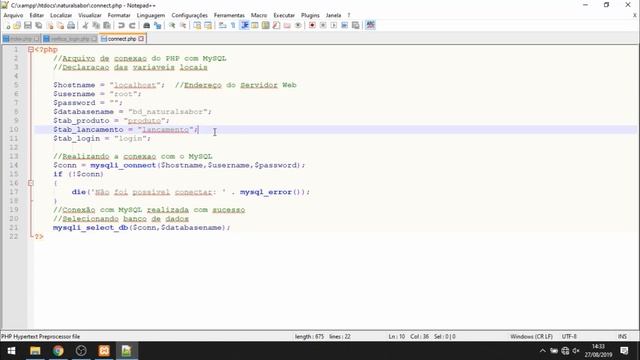
Task: Undo the last edit with toolbar arrow
Action: (121, 25)
